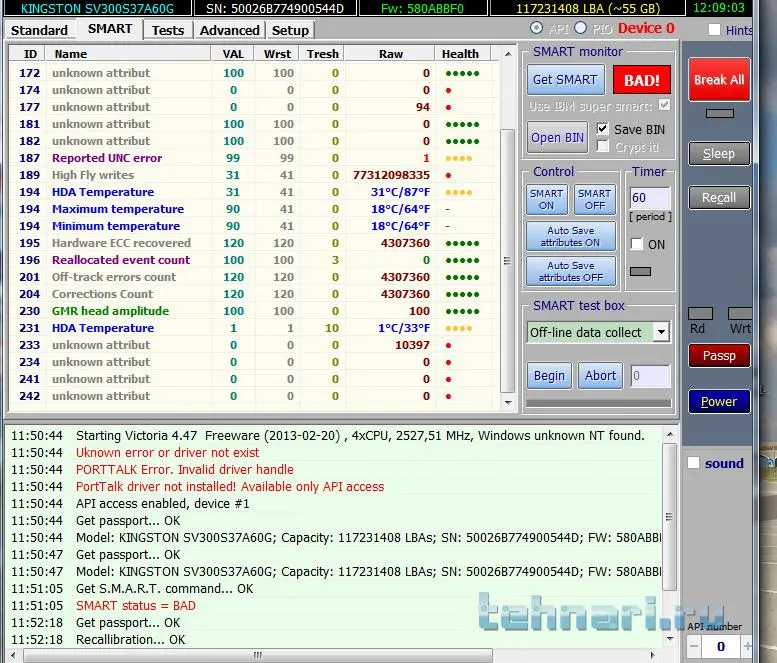The width and height of the screenshot is (777, 663).
Task: Click the Sleep button
Action: click(719, 154)
